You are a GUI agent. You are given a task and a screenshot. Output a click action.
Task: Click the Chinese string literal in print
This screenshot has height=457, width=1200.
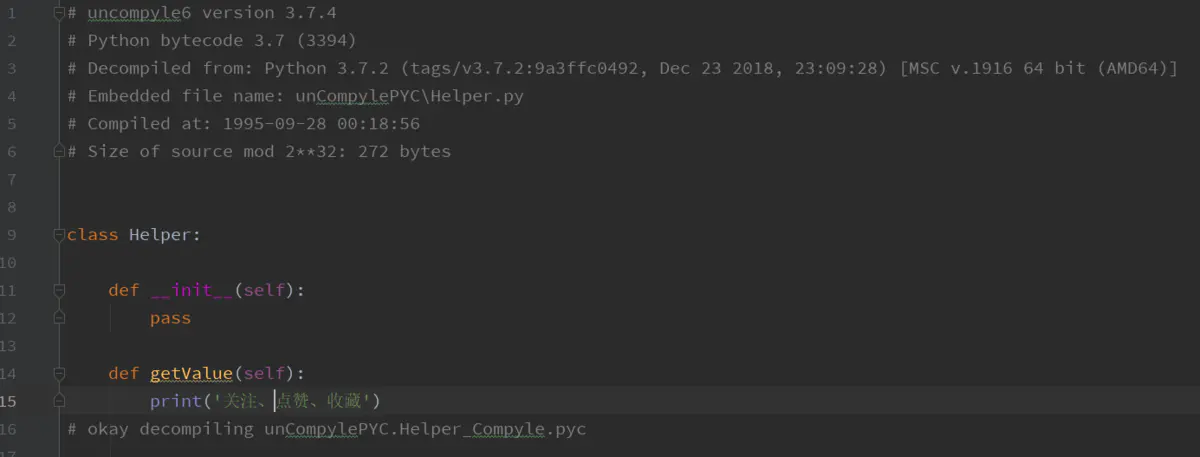(x=291, y=401)
